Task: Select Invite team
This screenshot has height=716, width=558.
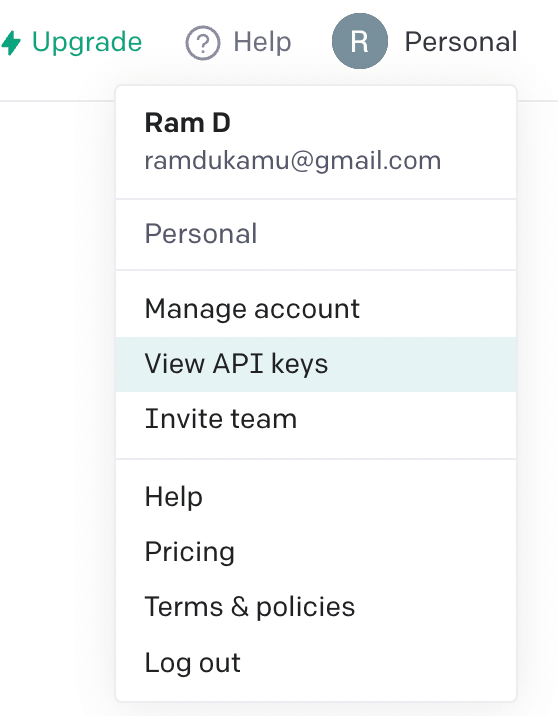Action: tap(316, 419)
